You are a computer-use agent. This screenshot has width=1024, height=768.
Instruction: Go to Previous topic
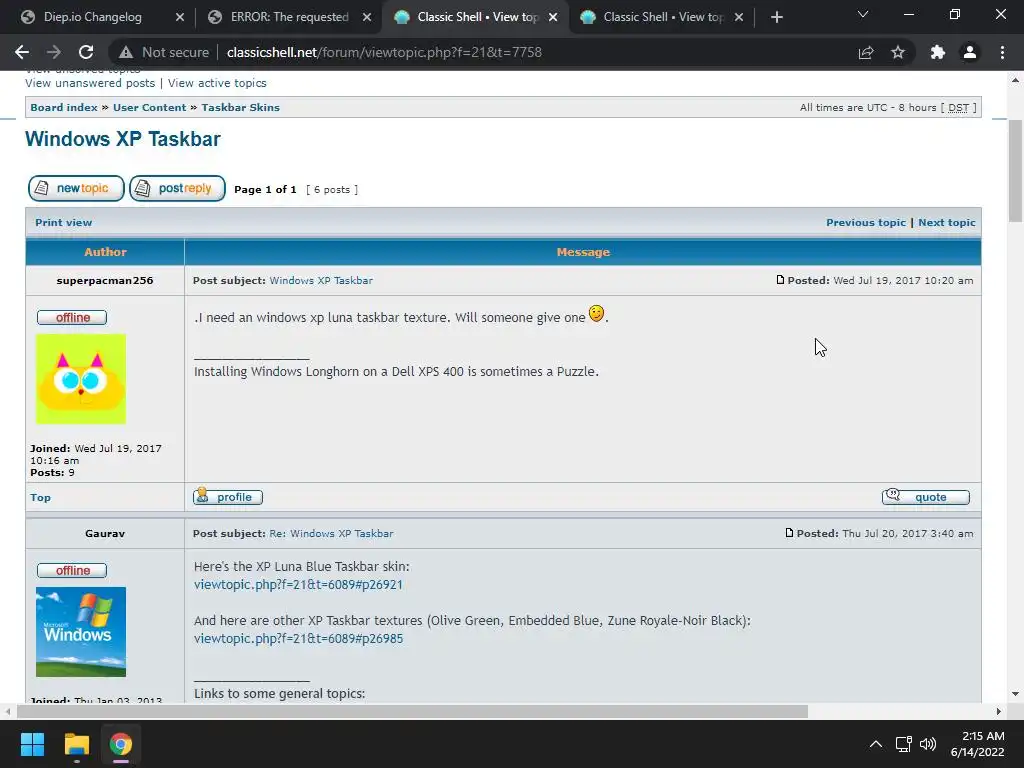tap(866, 223)
